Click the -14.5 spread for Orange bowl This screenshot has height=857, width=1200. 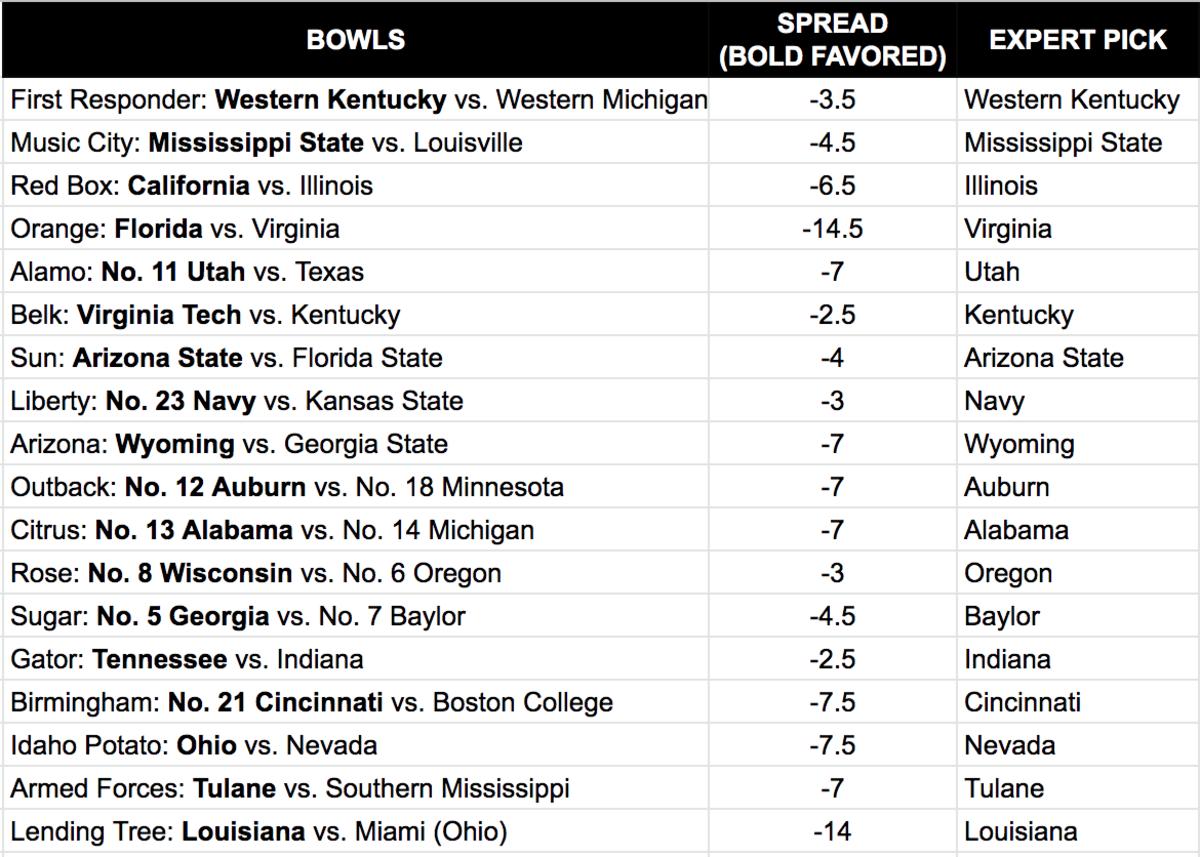(x=832, y=229)
